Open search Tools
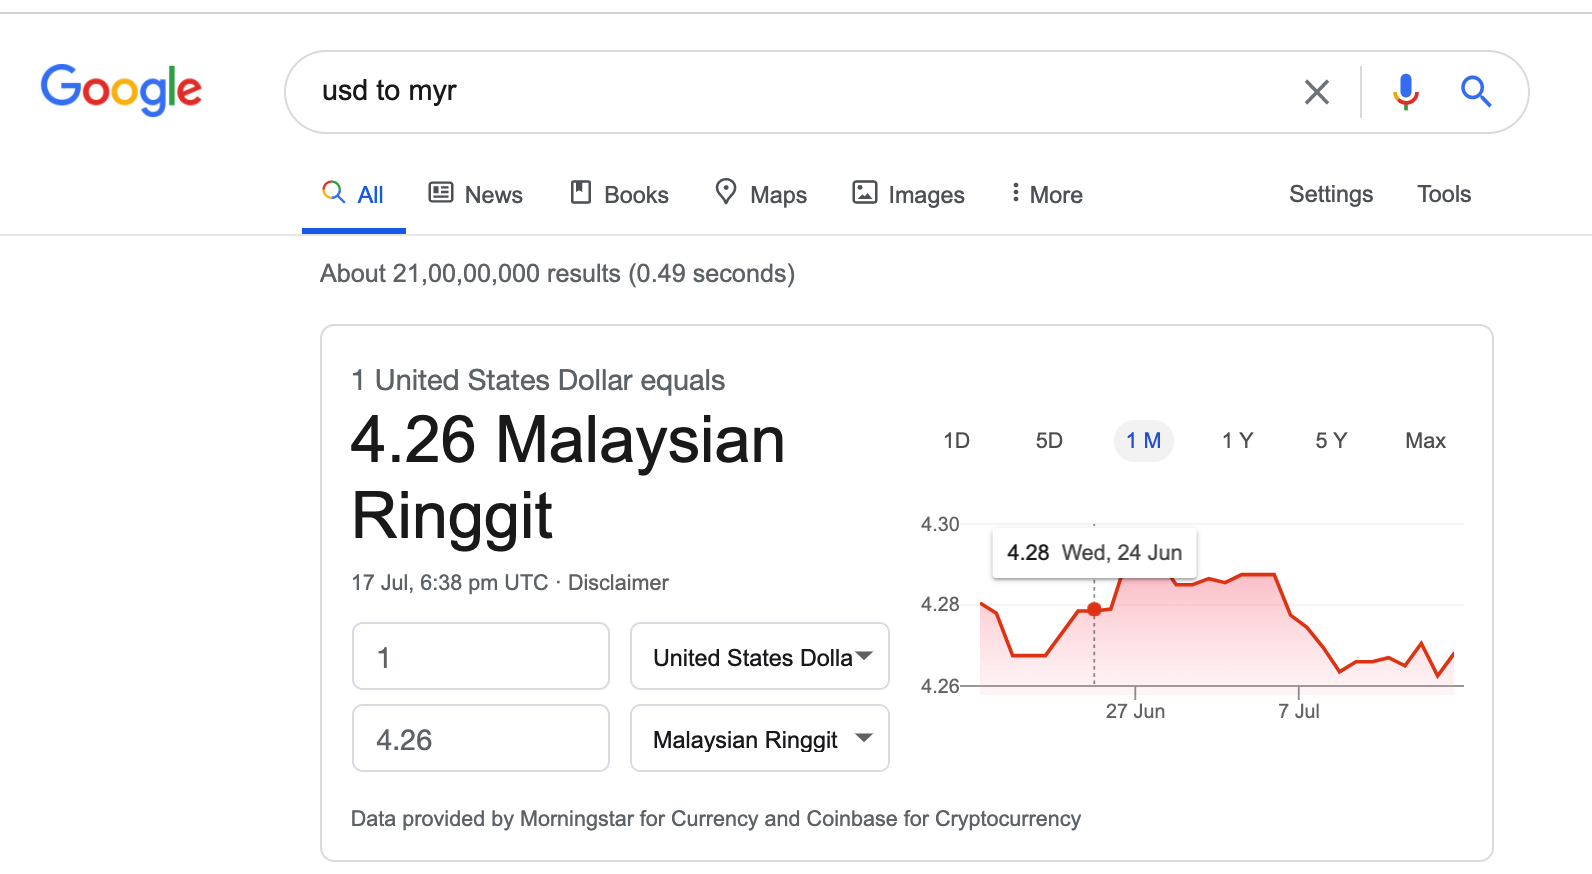This screenshot has height=874, width=1592. (1444, 194)
